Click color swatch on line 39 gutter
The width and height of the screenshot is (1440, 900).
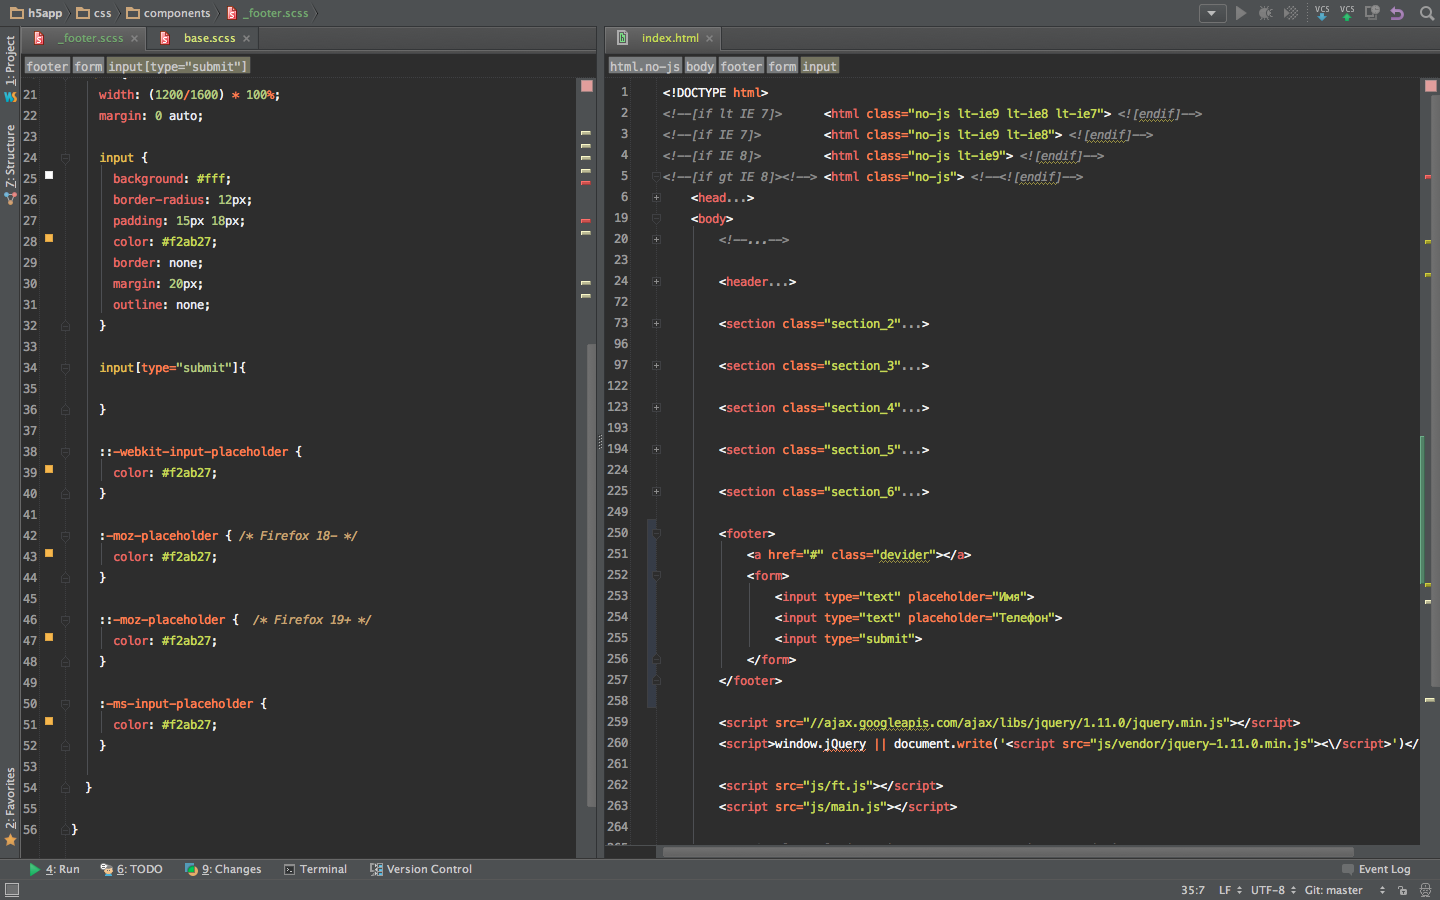pos(49,469)
